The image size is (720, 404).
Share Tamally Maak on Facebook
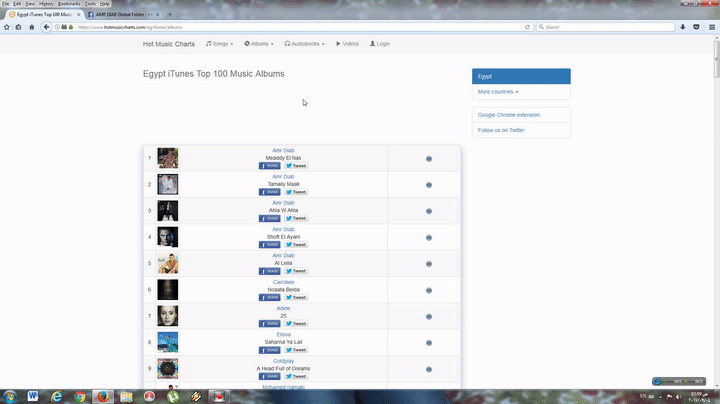click(x=270, y=192)
